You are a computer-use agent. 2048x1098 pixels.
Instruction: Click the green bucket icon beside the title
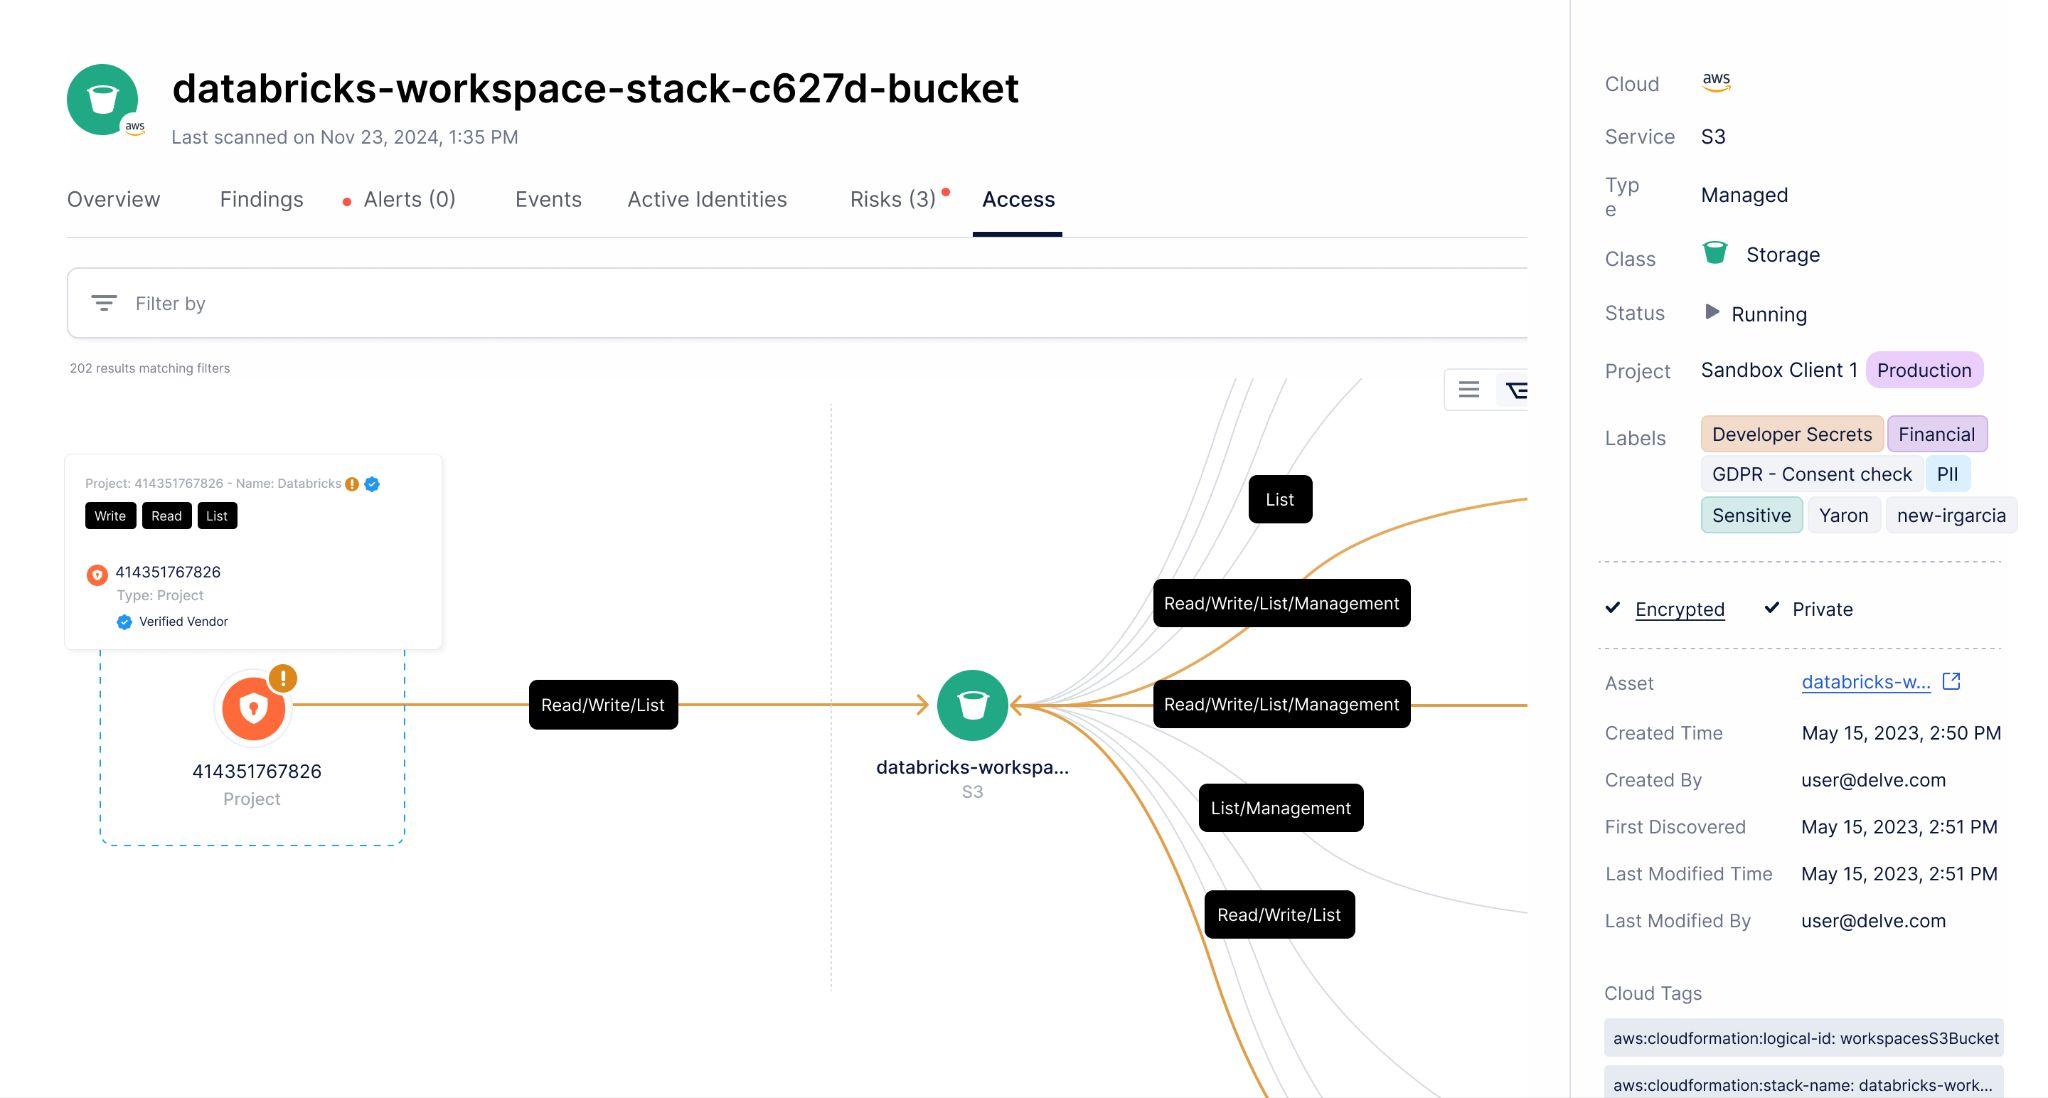pos(102,100)
